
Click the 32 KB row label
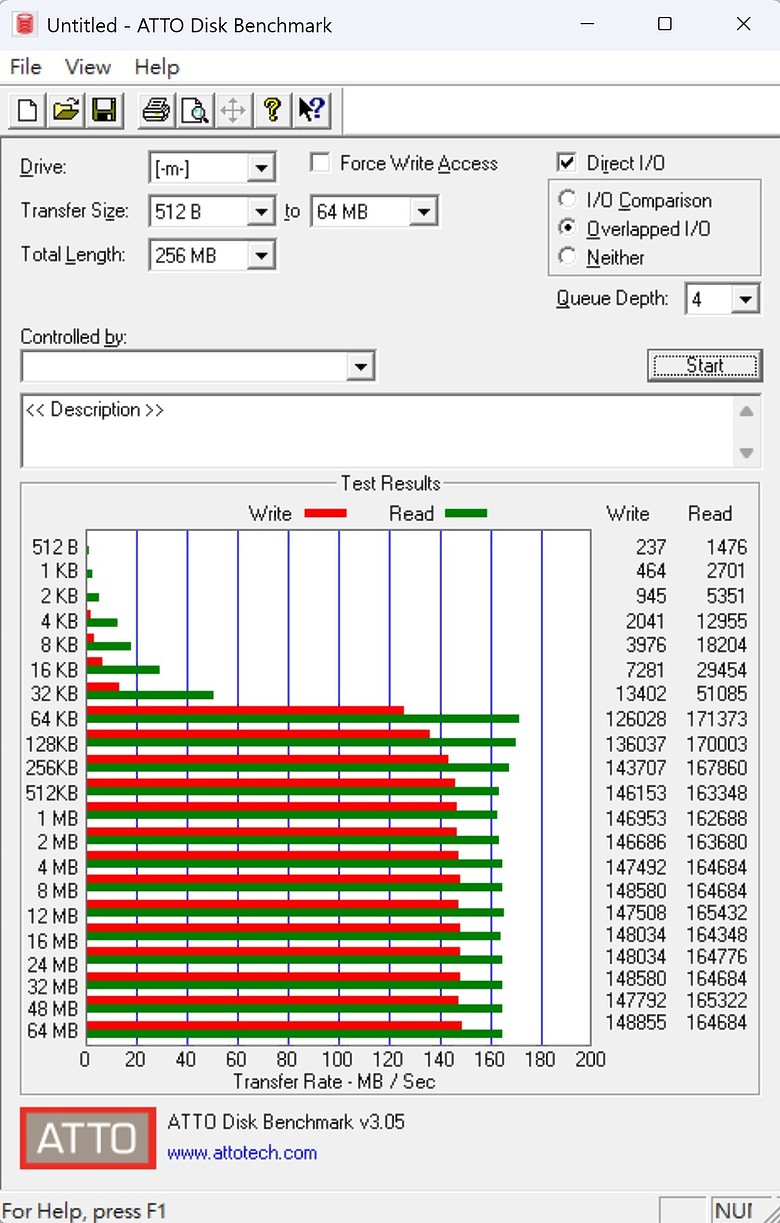click(53, 694)
